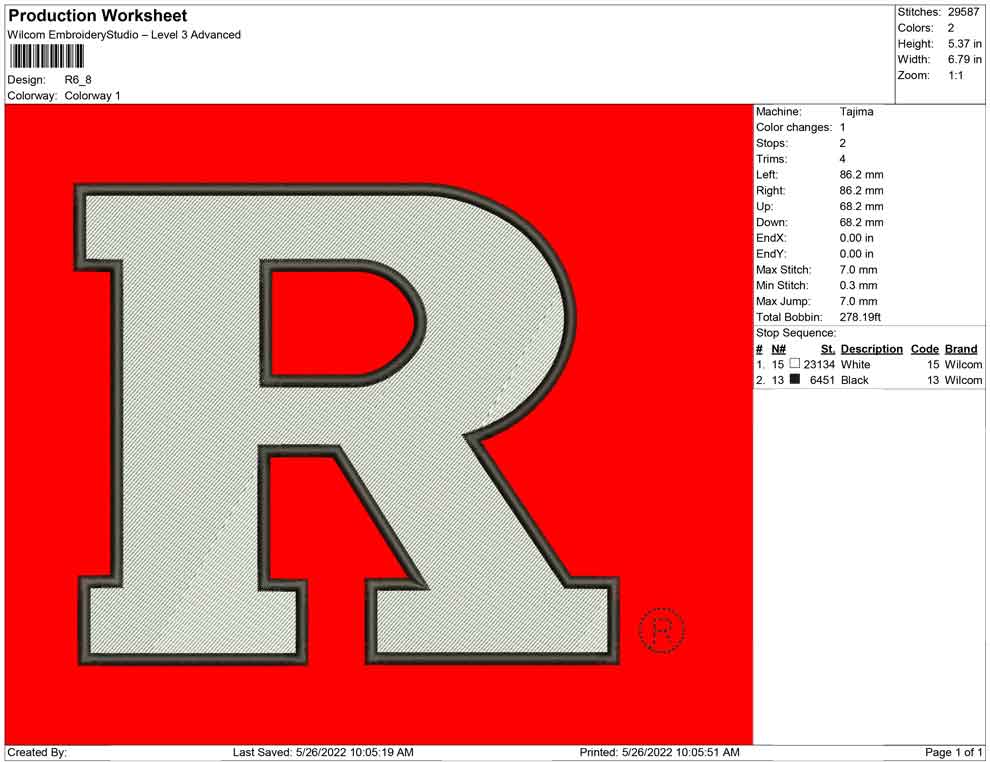
Task: Select the Machine value Tajima
Action: pyautogui.click(x=856, y=112)
